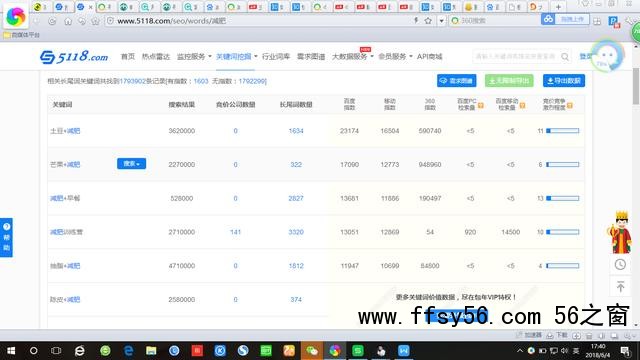Click the left side help tab
Image resolution: width=640 pixels, height=360 pixels.
click(6, 238)
